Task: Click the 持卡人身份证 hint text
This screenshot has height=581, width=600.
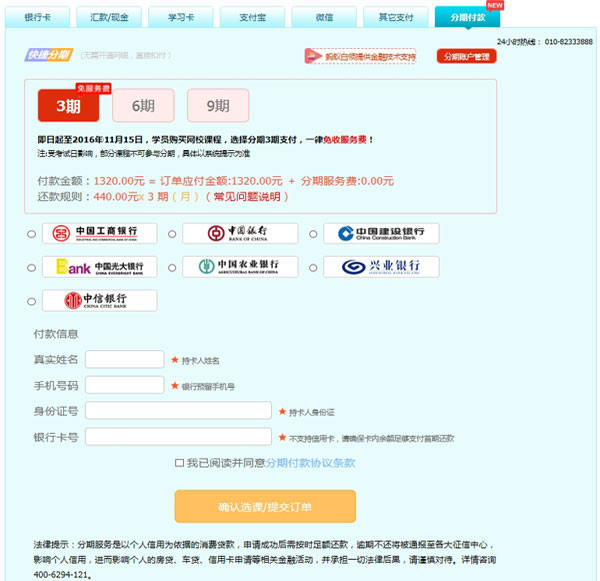Action: tap(311, 412)
